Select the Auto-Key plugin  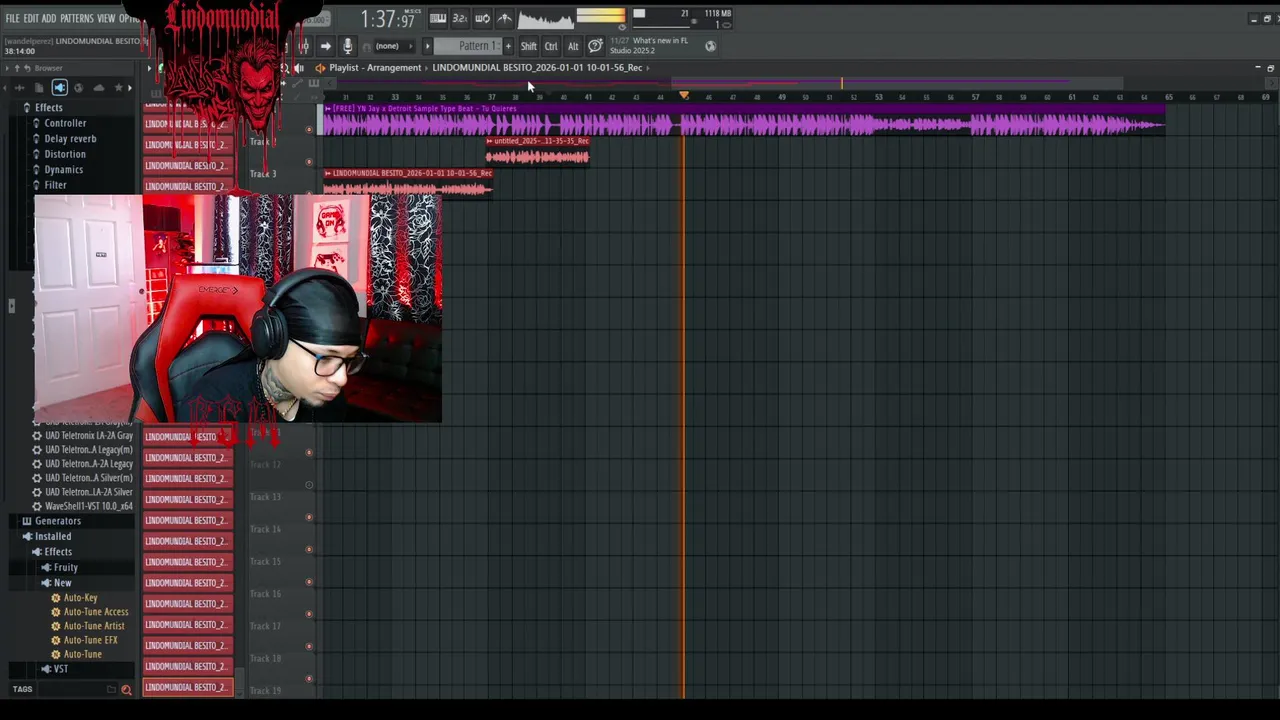(80, 598)
